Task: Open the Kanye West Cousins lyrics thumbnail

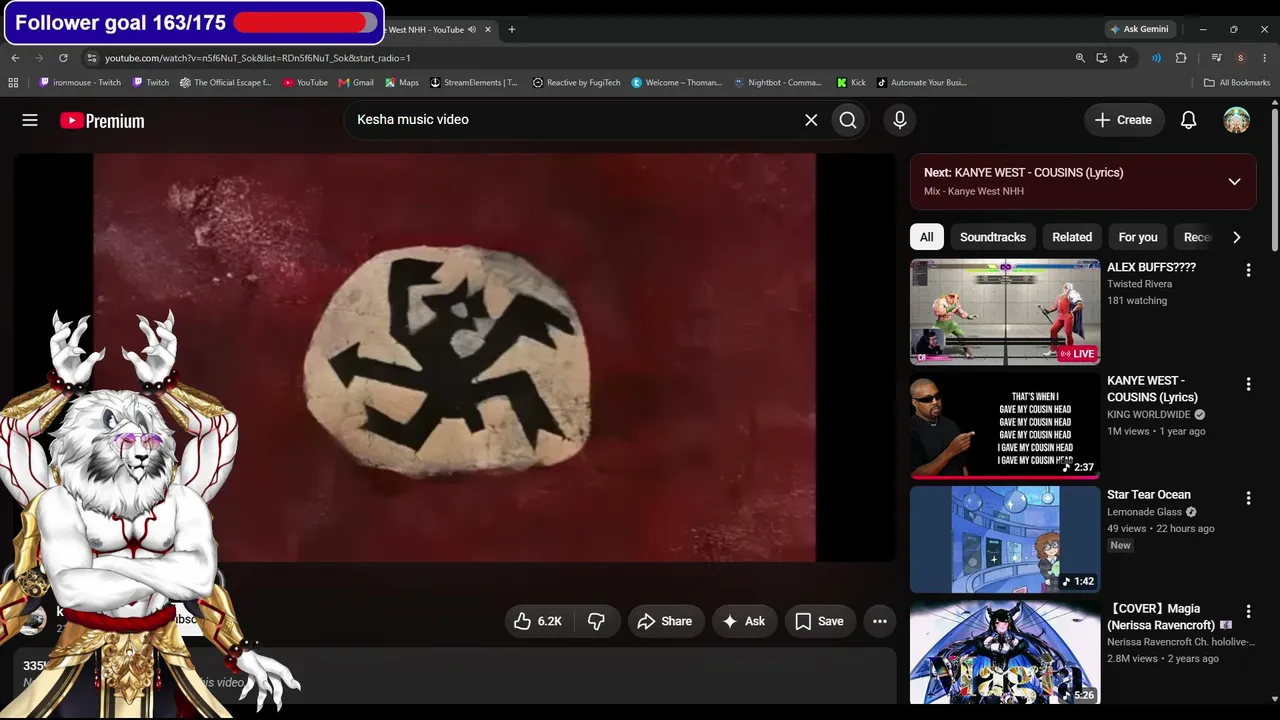Action: [1005, 426]
